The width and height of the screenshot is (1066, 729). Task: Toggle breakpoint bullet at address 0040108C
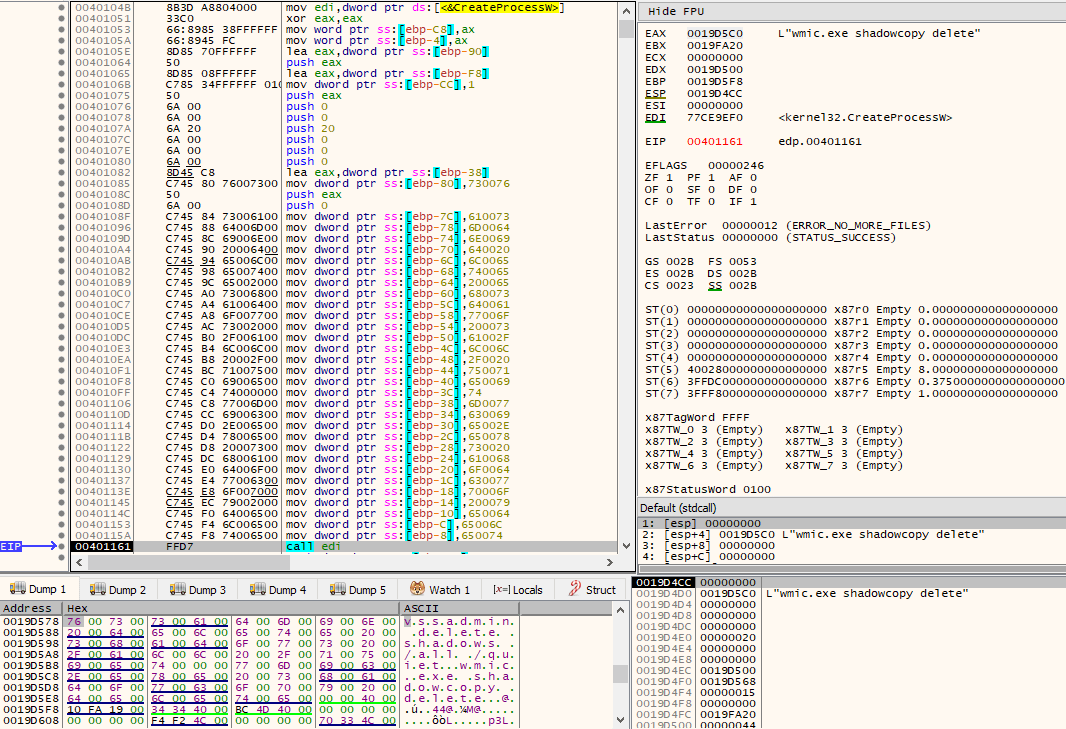coord(62,194)
